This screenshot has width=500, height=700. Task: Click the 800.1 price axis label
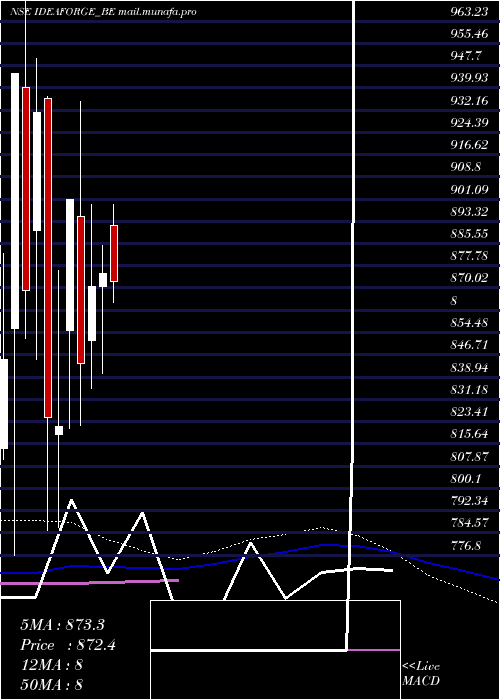pyautogui.click(x=466, y=479)
